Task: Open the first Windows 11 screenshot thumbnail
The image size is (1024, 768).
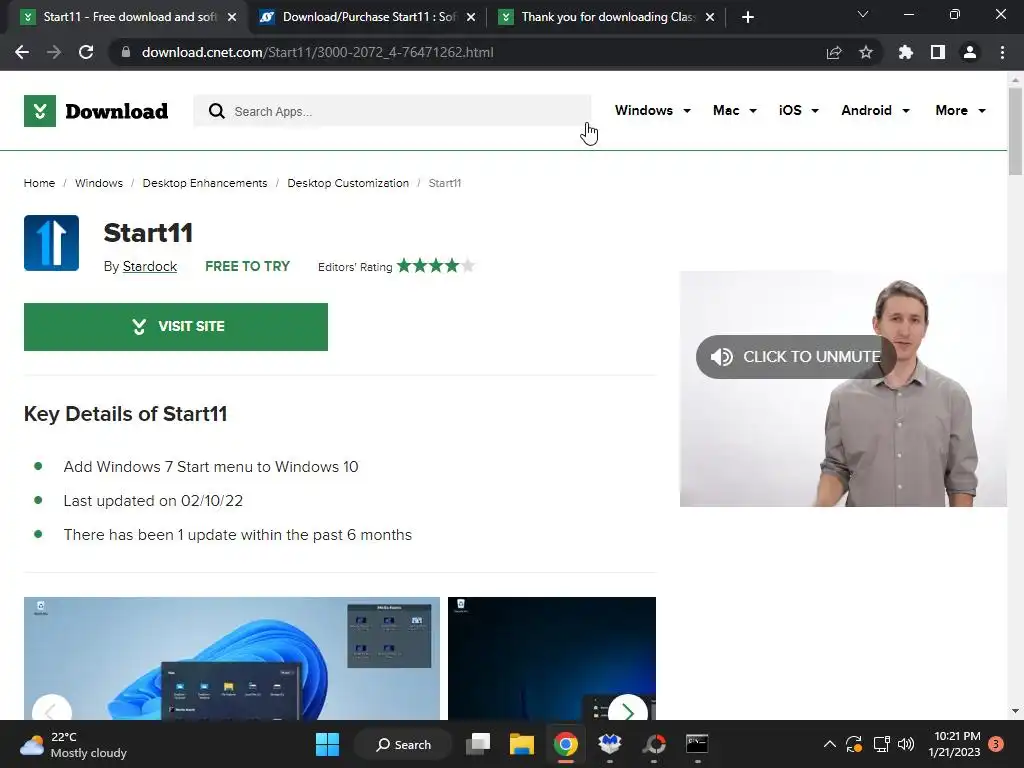Action: point(232,658)
